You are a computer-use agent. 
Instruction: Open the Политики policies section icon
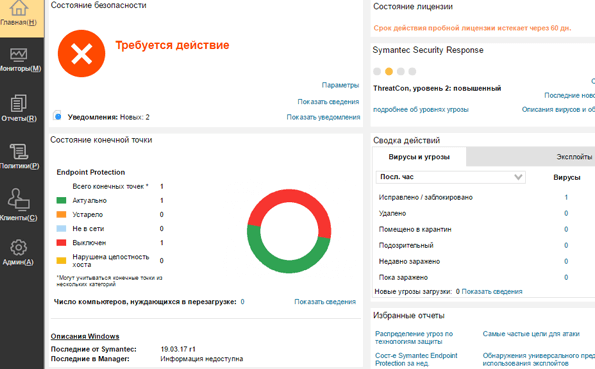pyautogui.click(x=19, y=151)
